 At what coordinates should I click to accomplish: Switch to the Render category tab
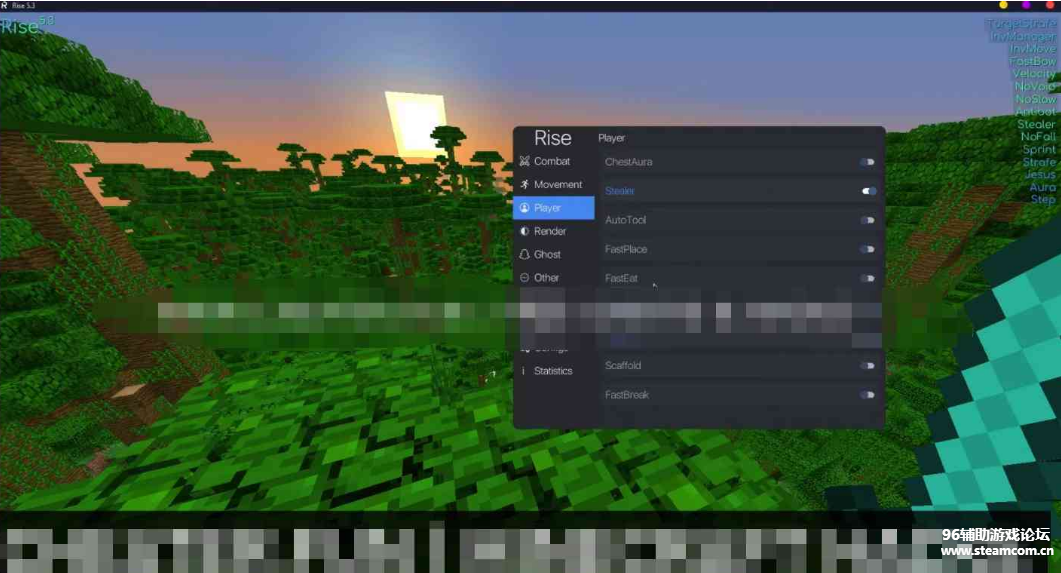550,231
